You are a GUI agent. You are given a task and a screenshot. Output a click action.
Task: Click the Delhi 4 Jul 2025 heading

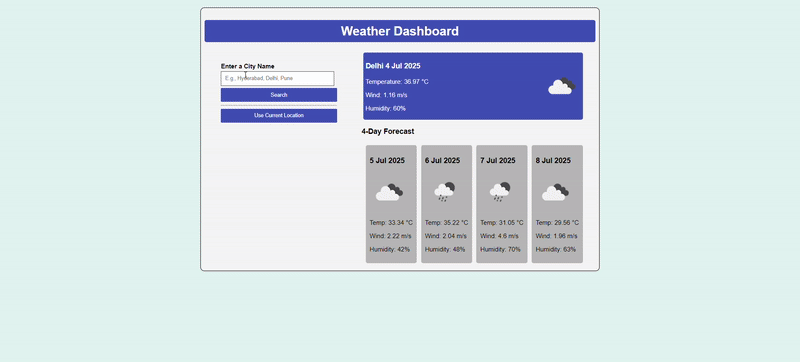393,66
